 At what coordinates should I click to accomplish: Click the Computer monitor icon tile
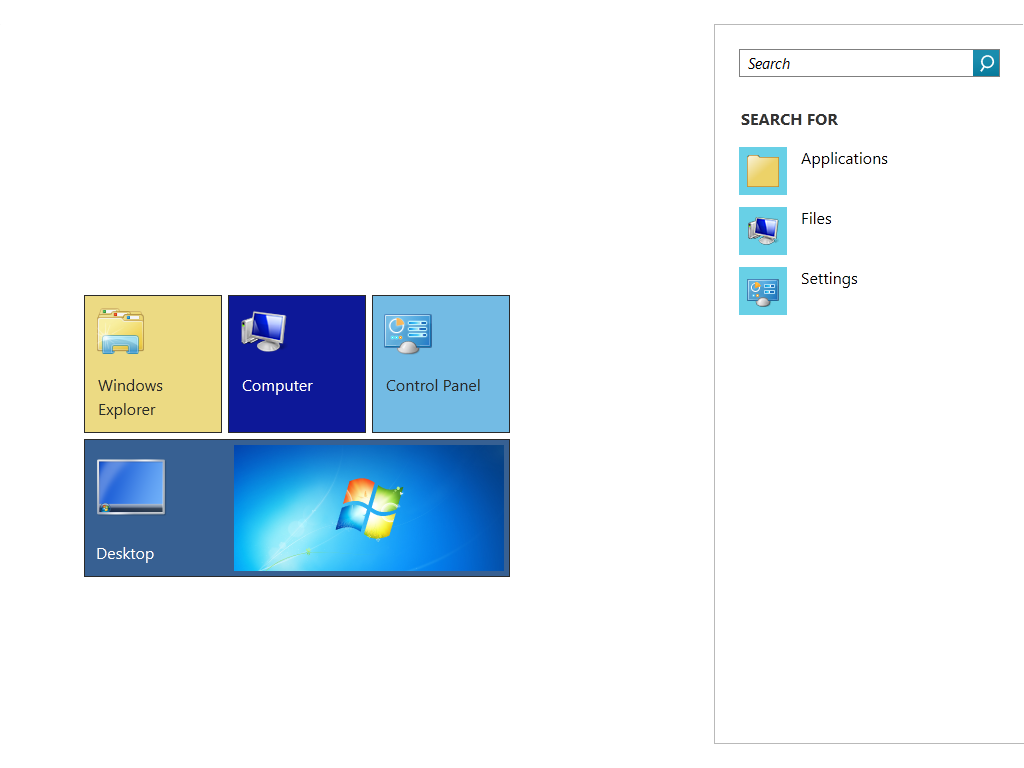pyautogui.click(x=264, y=332)
